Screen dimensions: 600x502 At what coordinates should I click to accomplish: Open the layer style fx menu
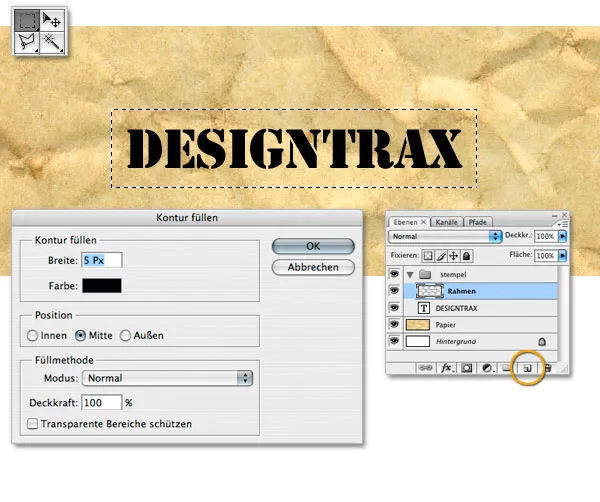pyautogui.click(x=447, y=369)
